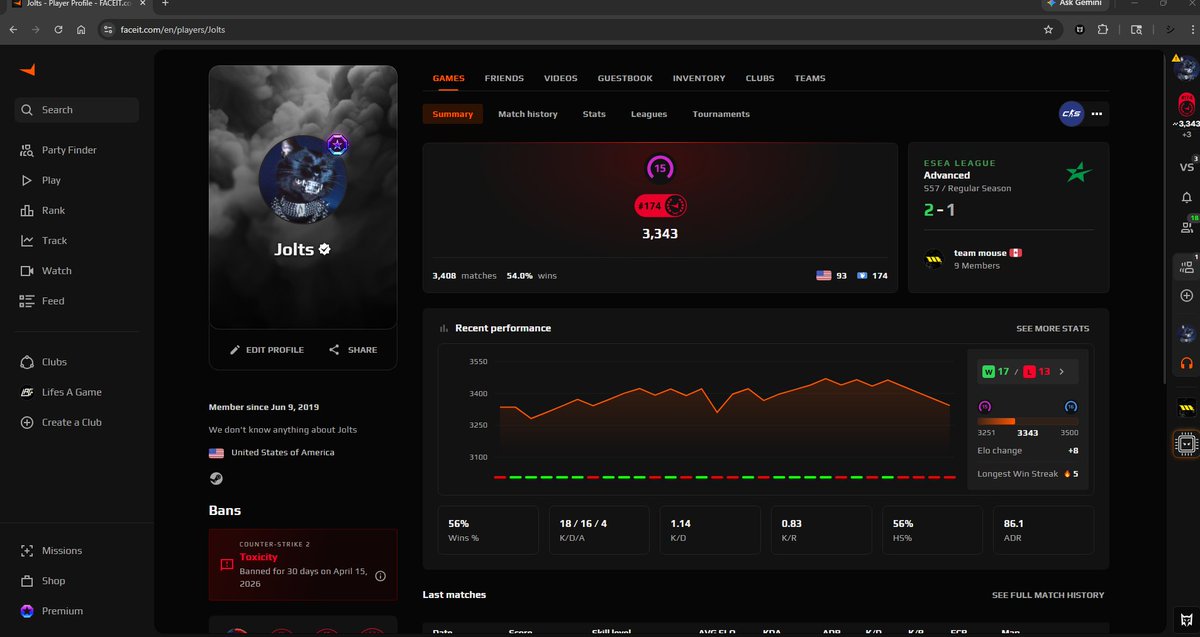Expand the wins and losses streak arrow
The height and width of the screenshot is (637, 1200).
[1061, 372]
